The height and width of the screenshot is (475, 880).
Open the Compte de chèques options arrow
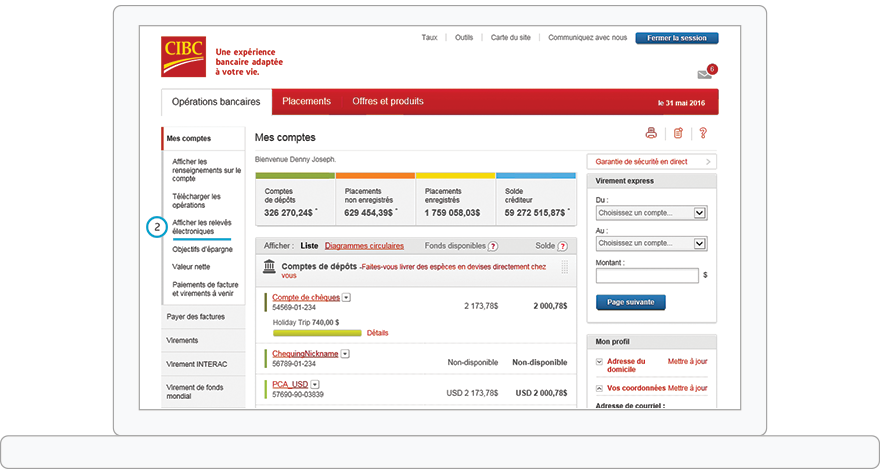pos(346,297)
